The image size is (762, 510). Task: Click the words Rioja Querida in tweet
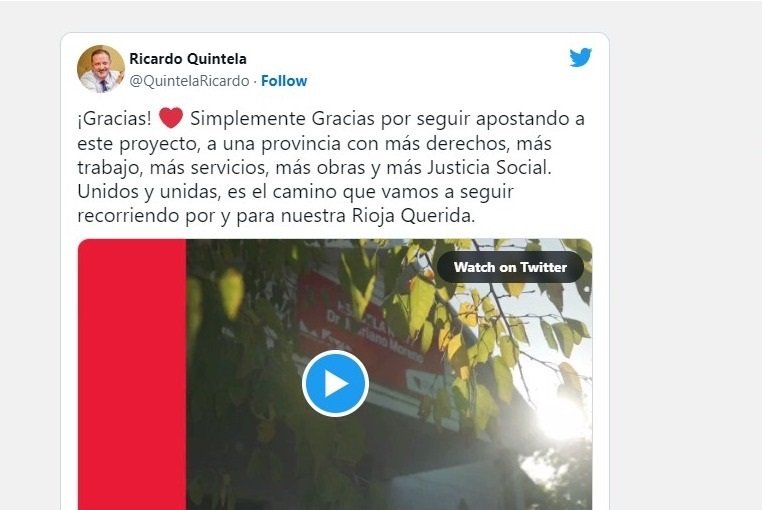[413, 215]
